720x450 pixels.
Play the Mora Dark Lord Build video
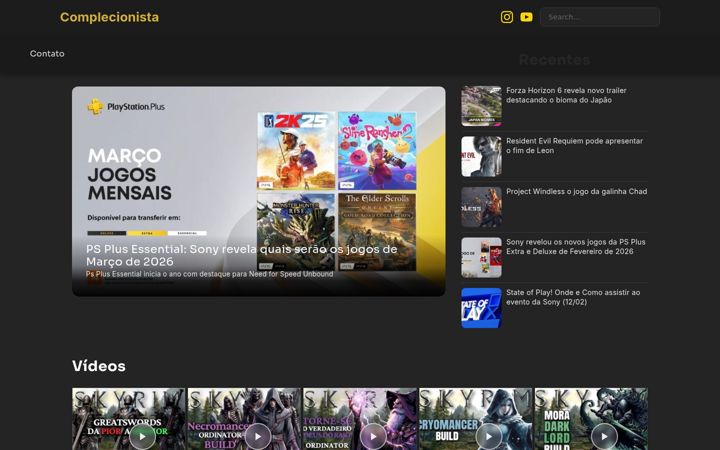pyautogui.click(x=604, y=436)
